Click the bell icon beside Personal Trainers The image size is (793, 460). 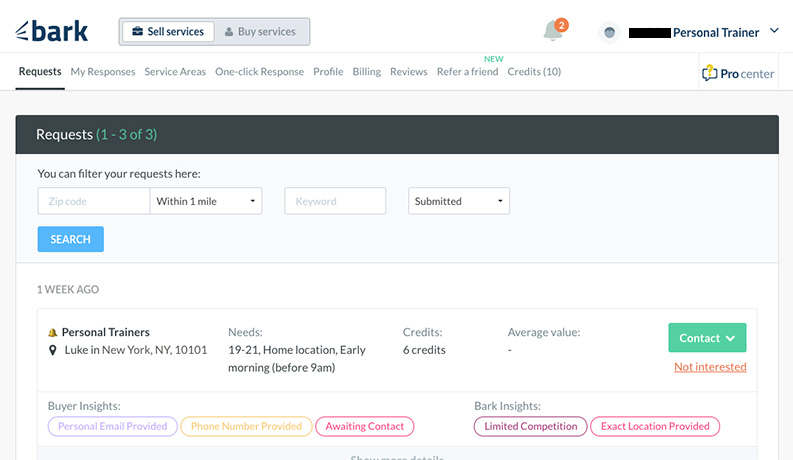point(52,333)
